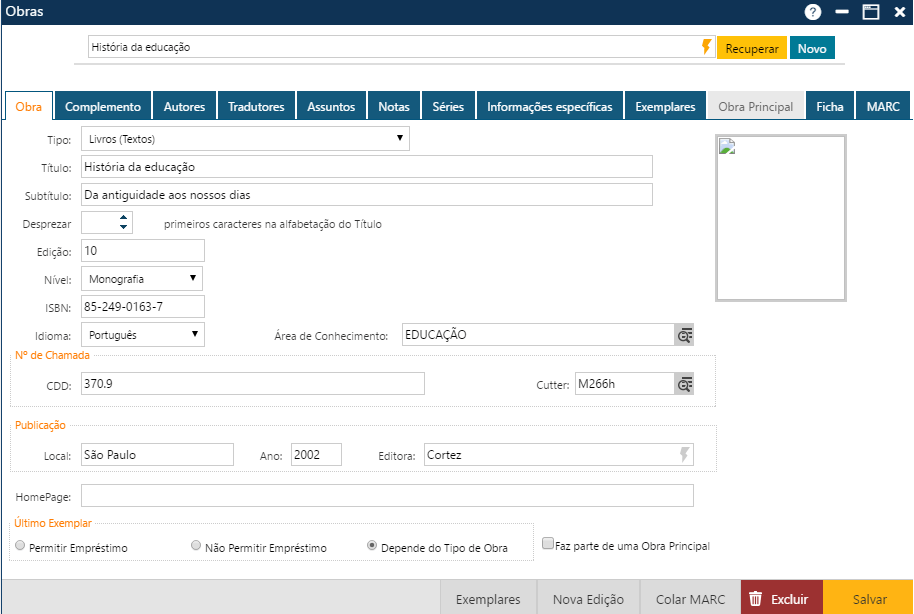
Task: Open the MARC tab
Action: pos(882,106)
